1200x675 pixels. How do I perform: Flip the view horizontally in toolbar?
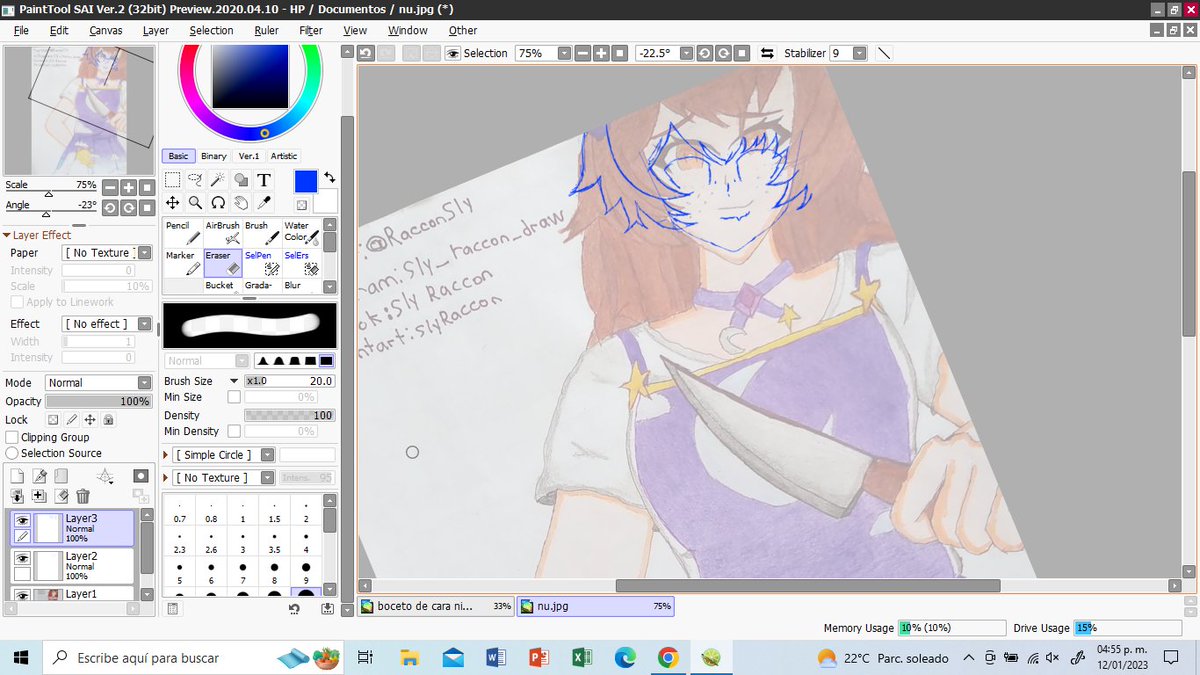click(x=767, y=53)
